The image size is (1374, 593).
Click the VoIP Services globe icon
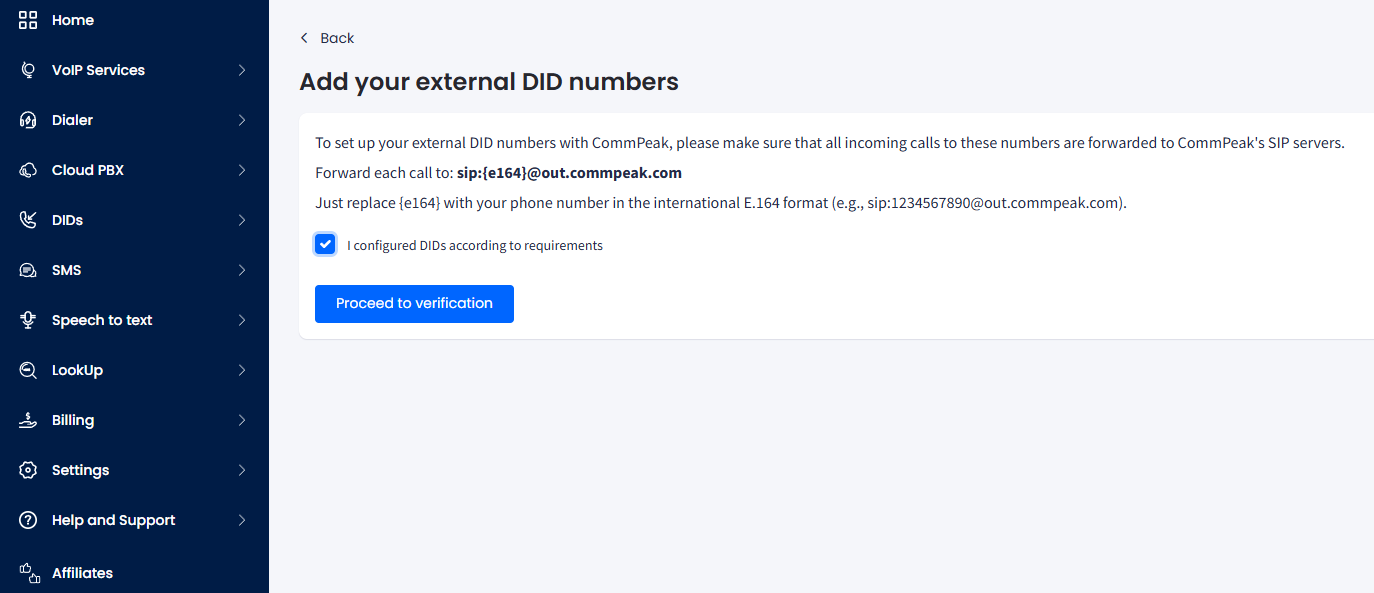[x=28, y=70]
